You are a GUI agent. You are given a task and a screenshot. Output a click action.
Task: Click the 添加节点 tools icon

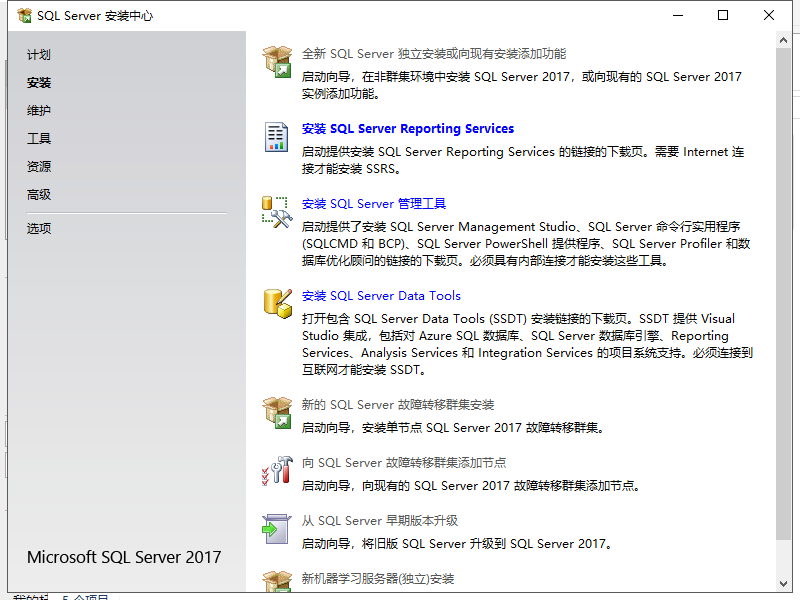coord(277,470)
